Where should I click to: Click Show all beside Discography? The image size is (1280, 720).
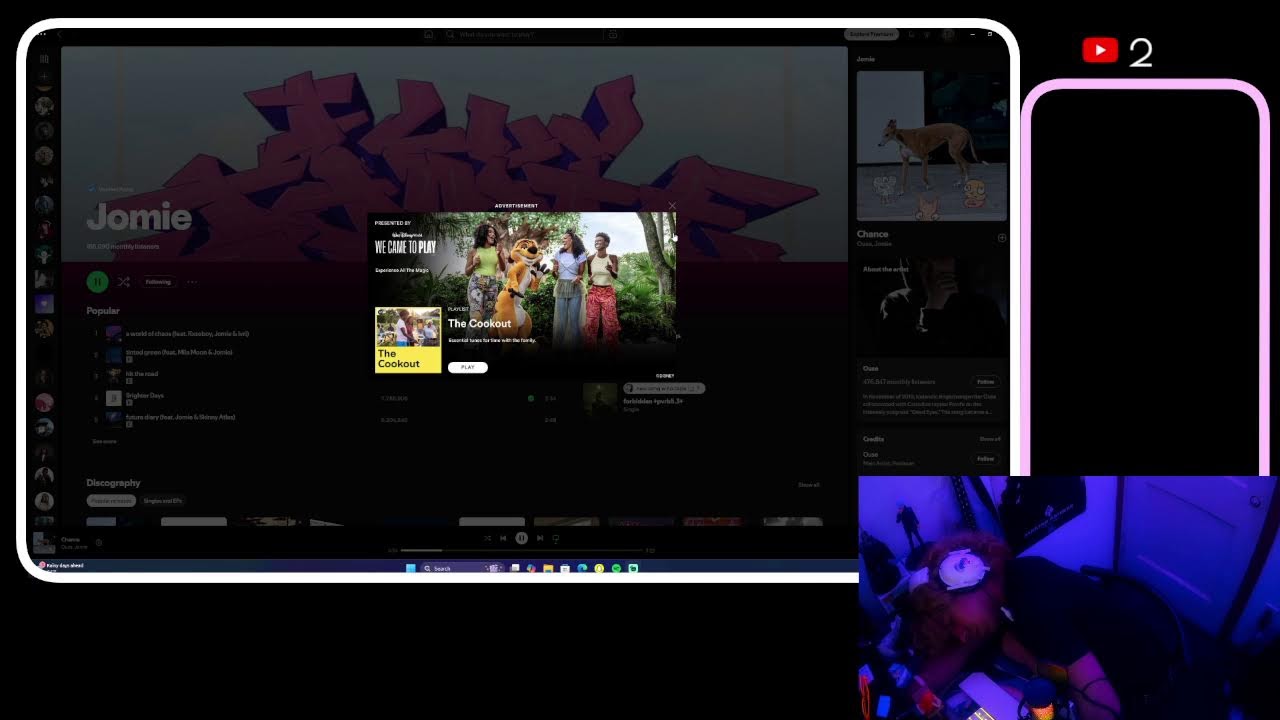pos(809,485)
